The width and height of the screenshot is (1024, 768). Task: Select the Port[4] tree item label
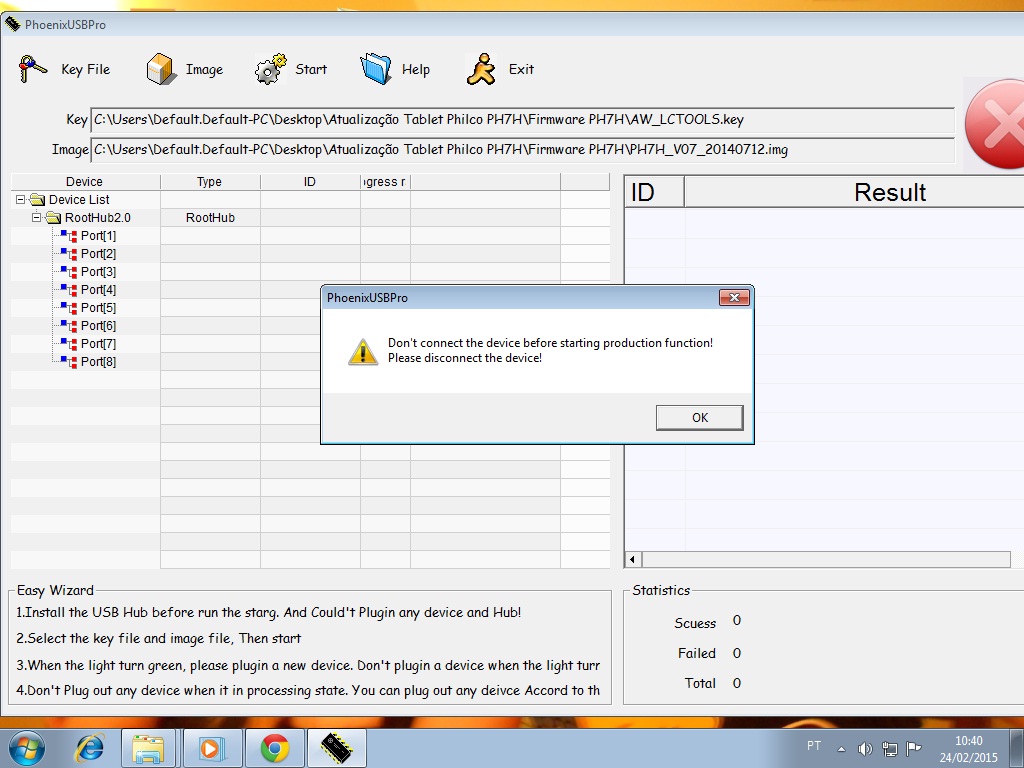[x=99, y=289]
